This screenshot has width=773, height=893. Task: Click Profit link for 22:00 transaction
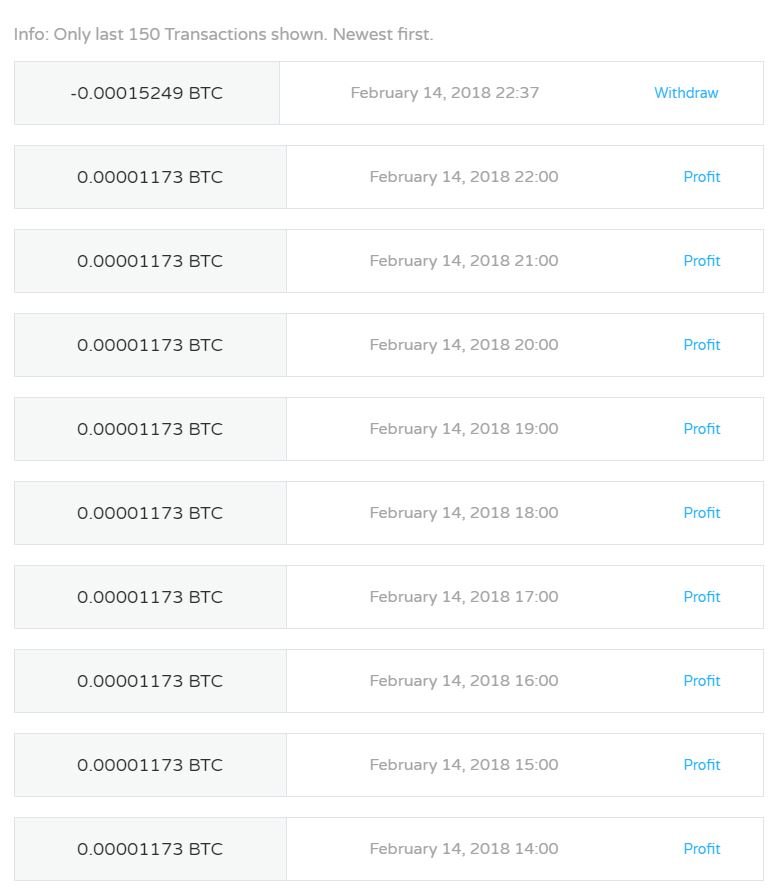701,177
